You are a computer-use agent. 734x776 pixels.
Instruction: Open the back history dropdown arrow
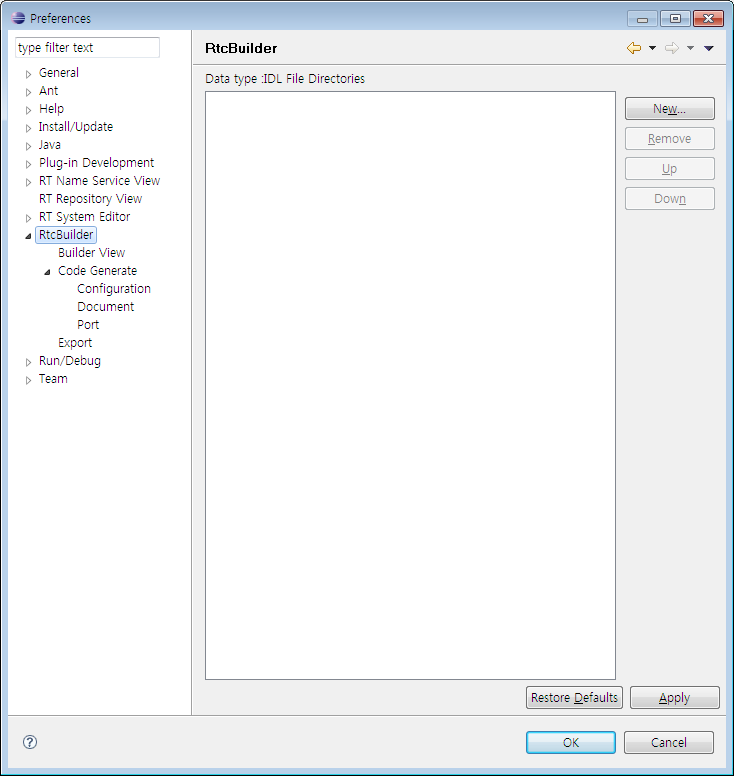(652, 48)
